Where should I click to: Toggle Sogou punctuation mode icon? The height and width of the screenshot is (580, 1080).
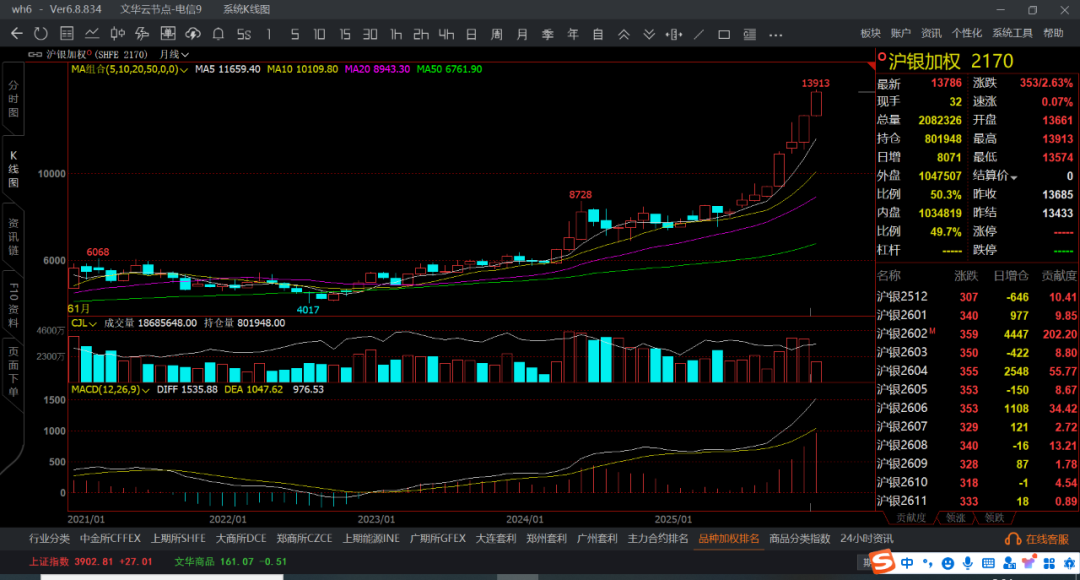click(x=928, y=563)
